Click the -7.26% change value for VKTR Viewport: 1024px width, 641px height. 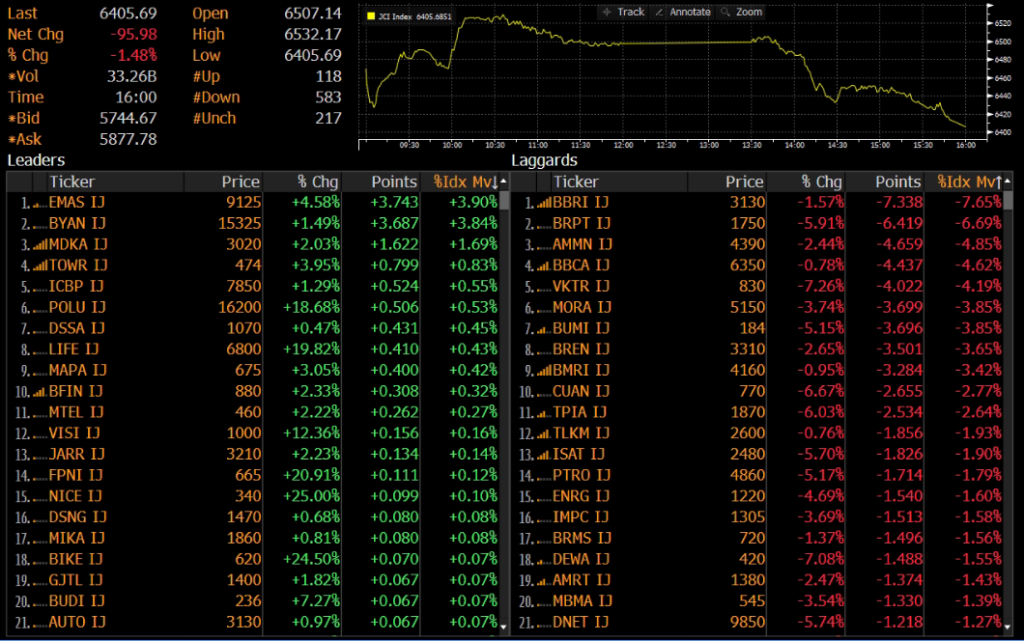click(x=820, y=286)
